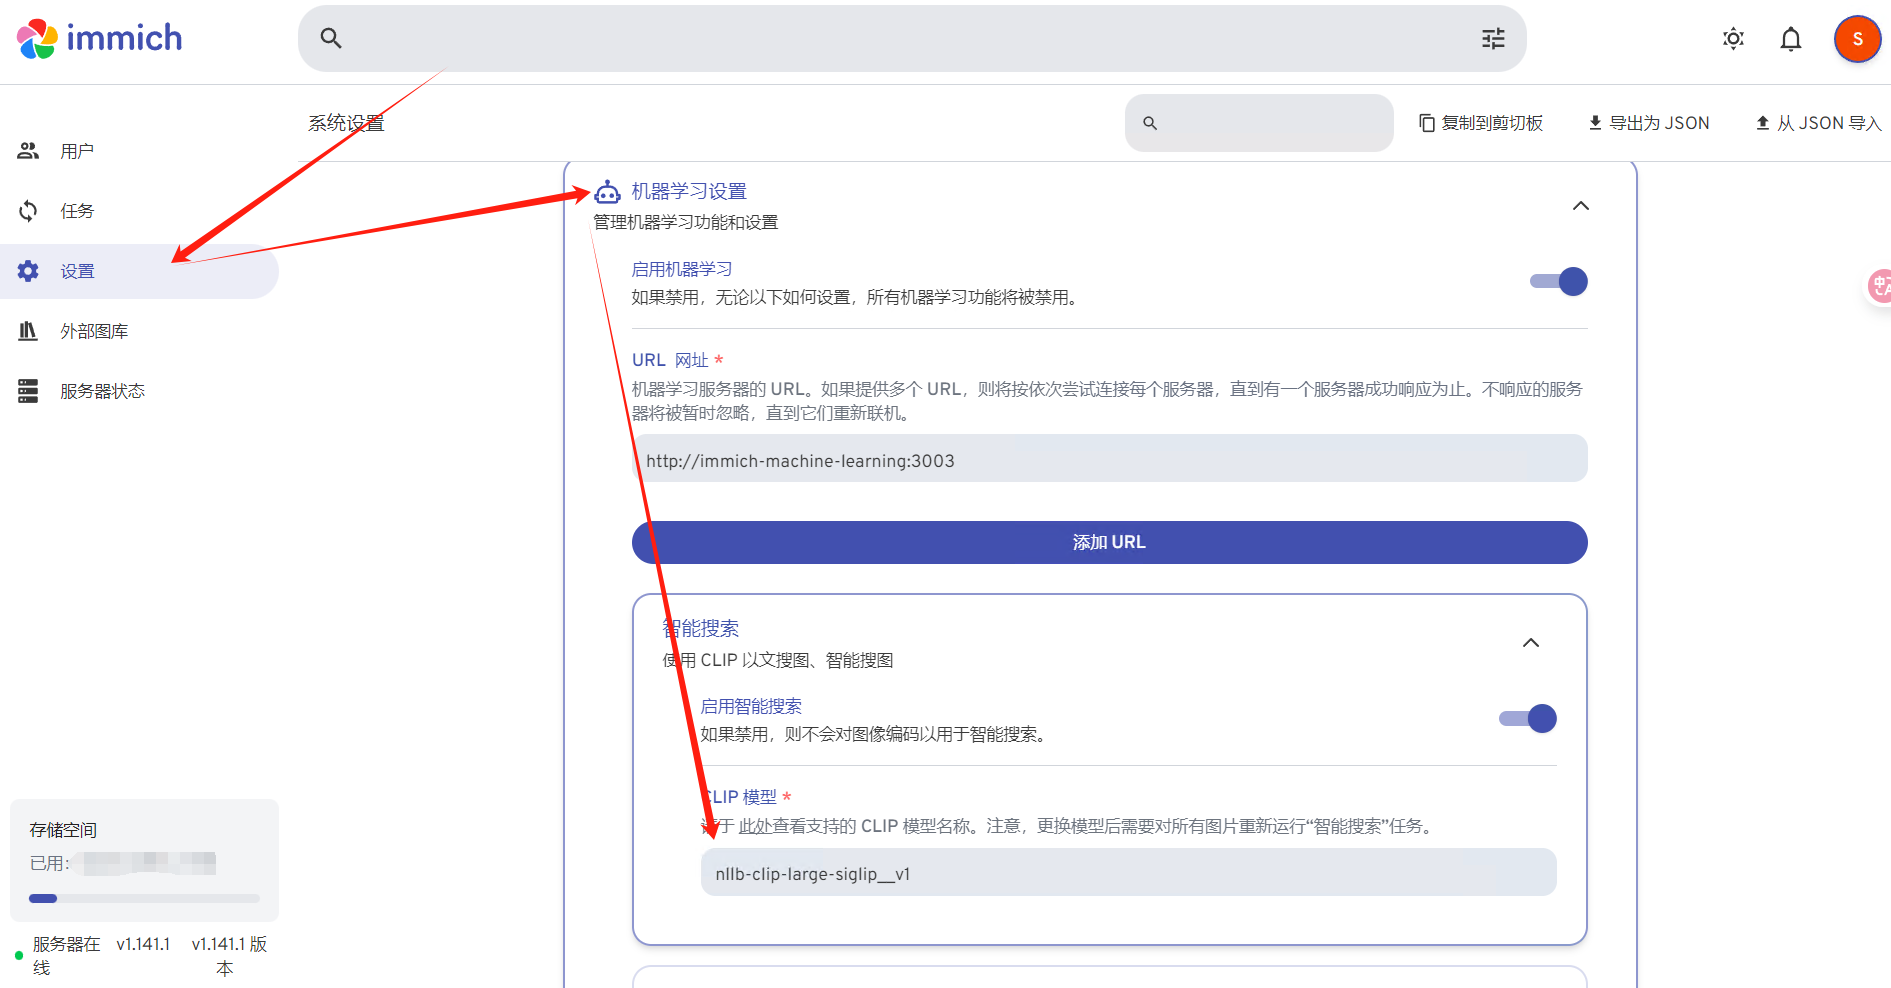
Task: Click the 服务器在线 status text
Action: tap(66, 956)
